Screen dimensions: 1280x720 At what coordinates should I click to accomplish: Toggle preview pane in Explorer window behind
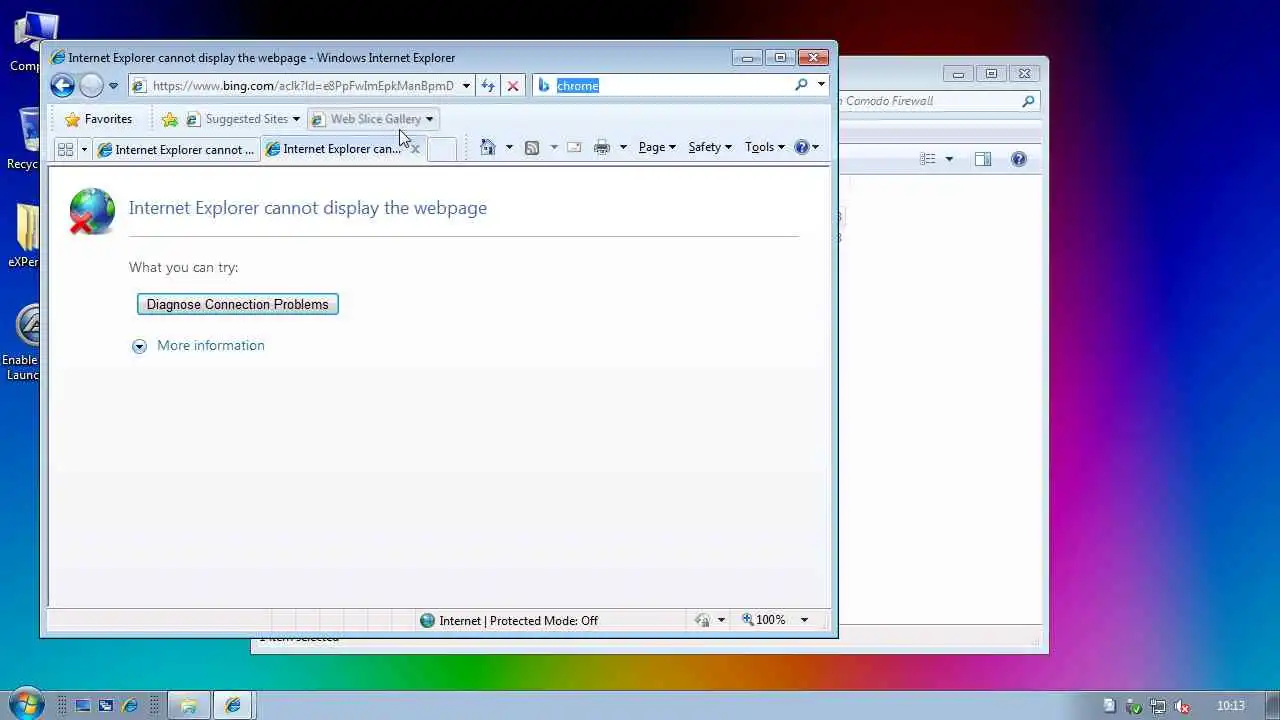tap(983, 159)
